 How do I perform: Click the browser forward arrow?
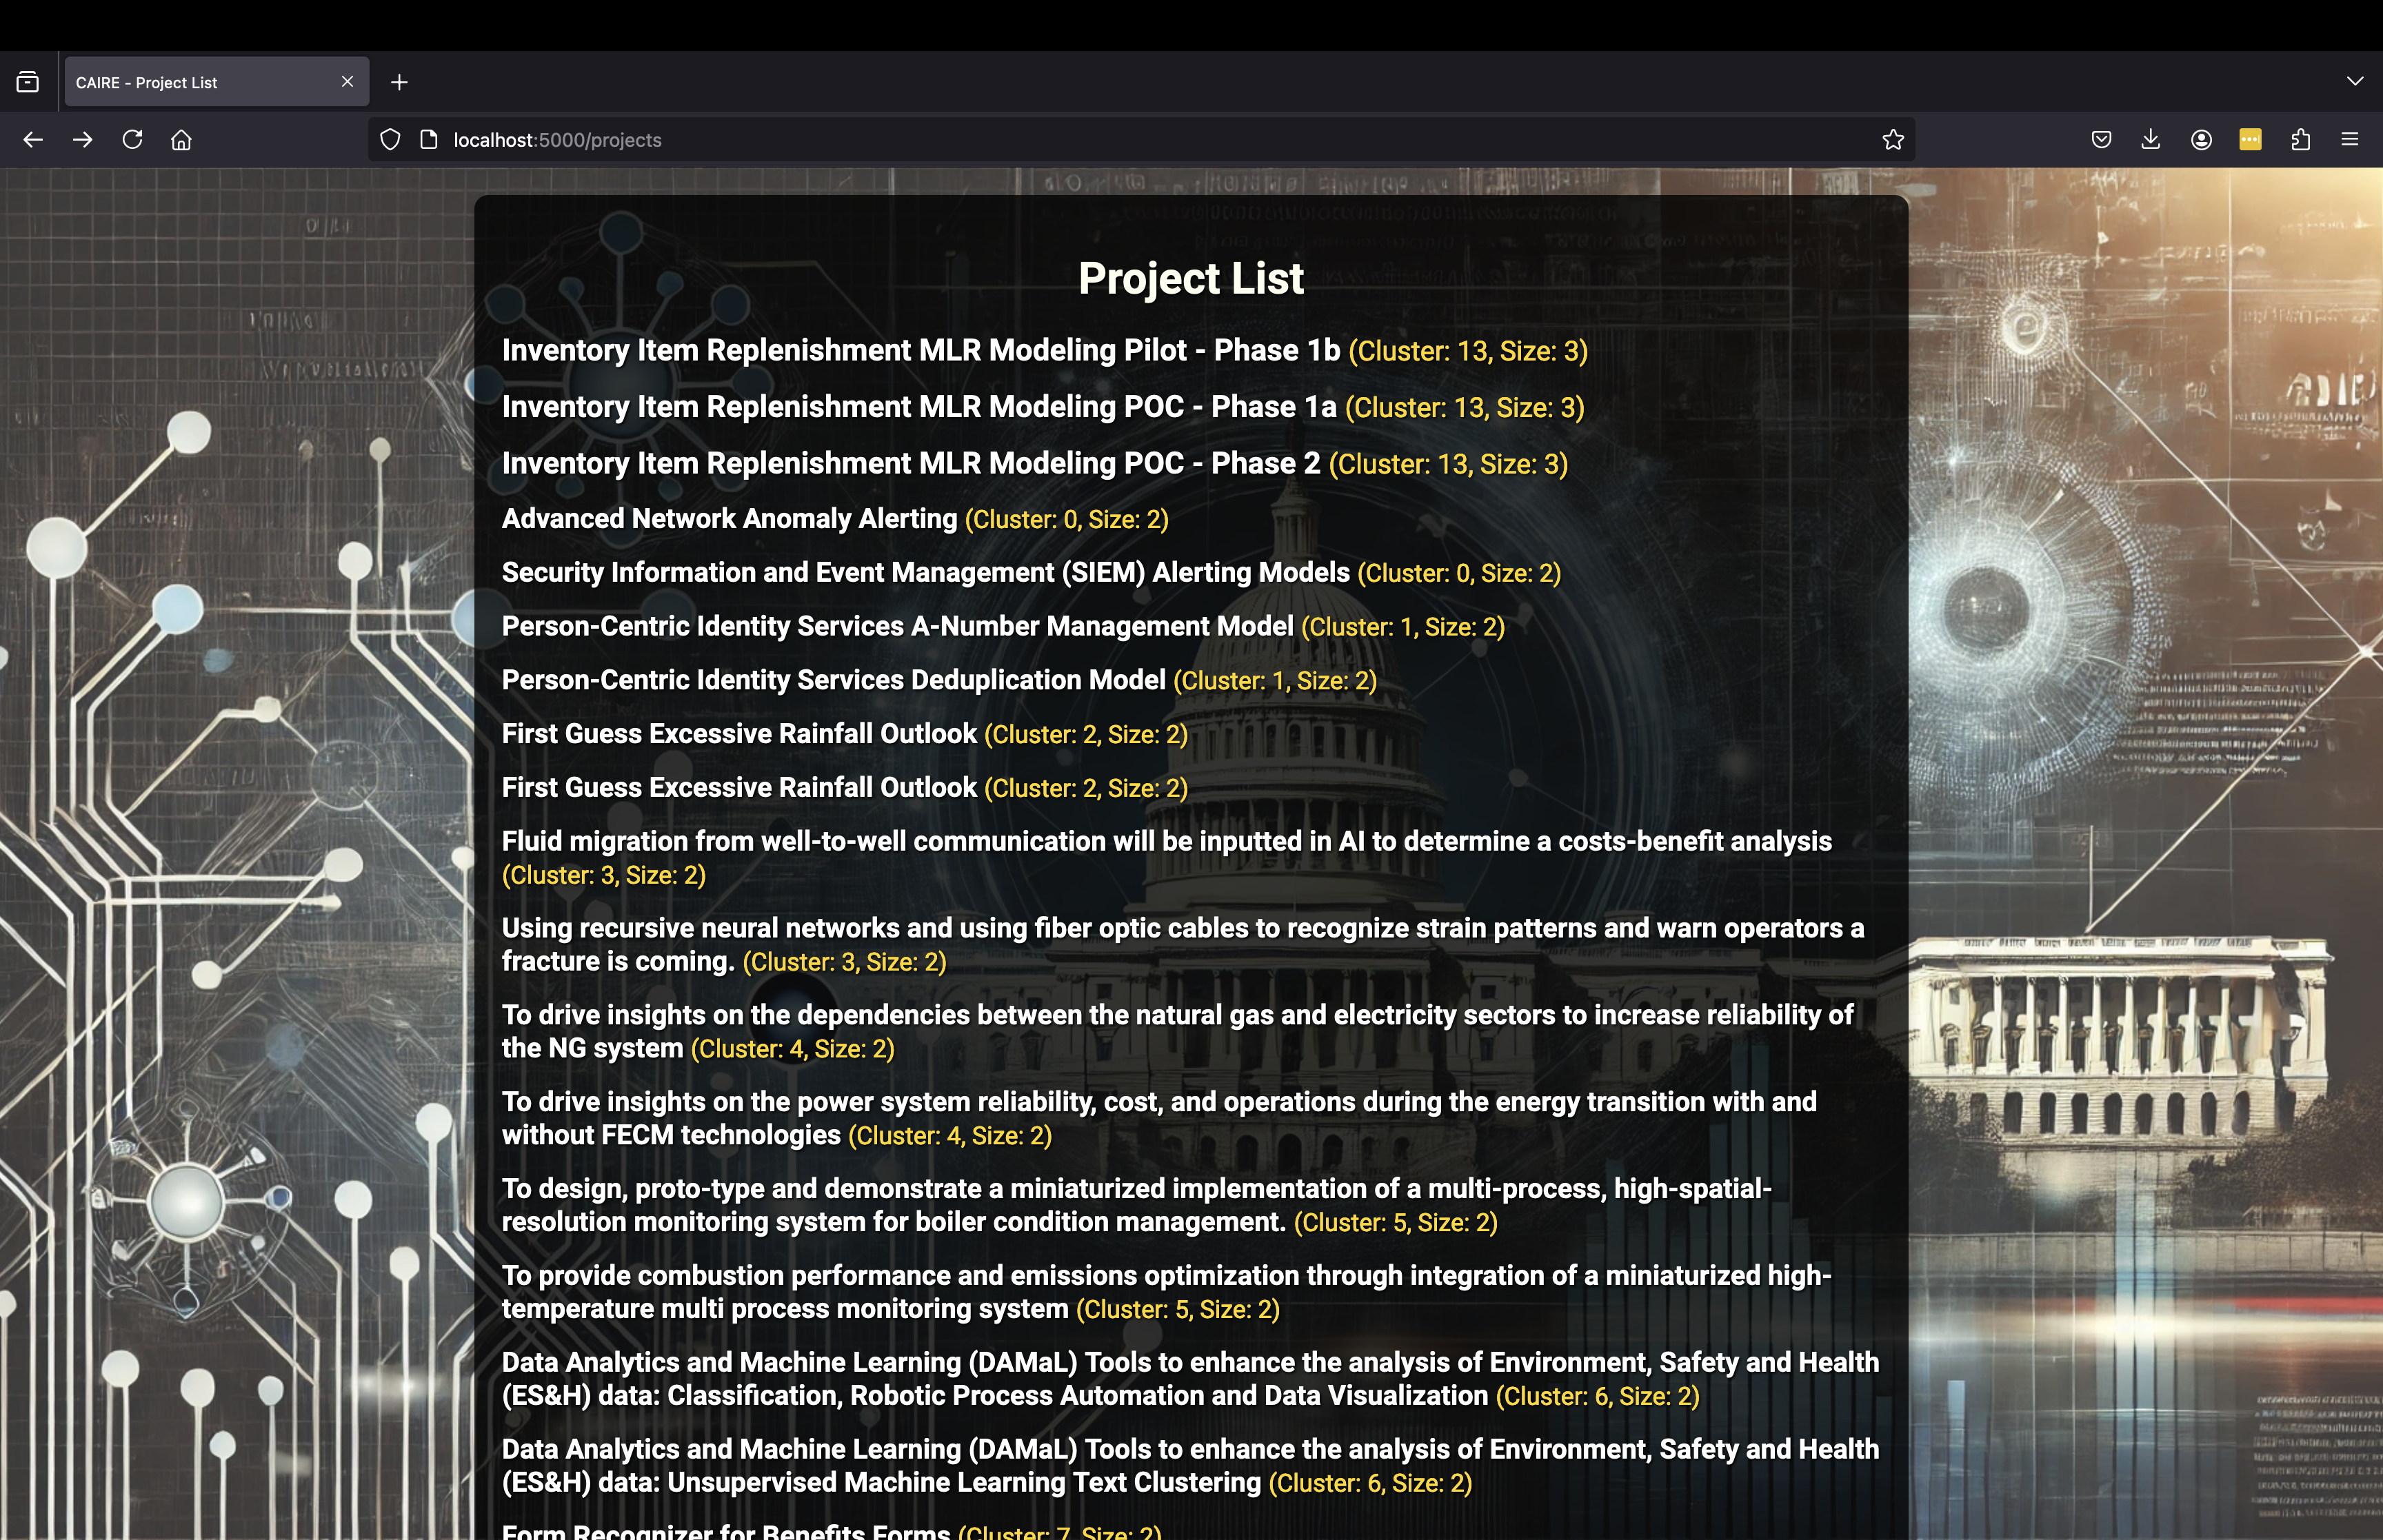click(x=83, y=140)
